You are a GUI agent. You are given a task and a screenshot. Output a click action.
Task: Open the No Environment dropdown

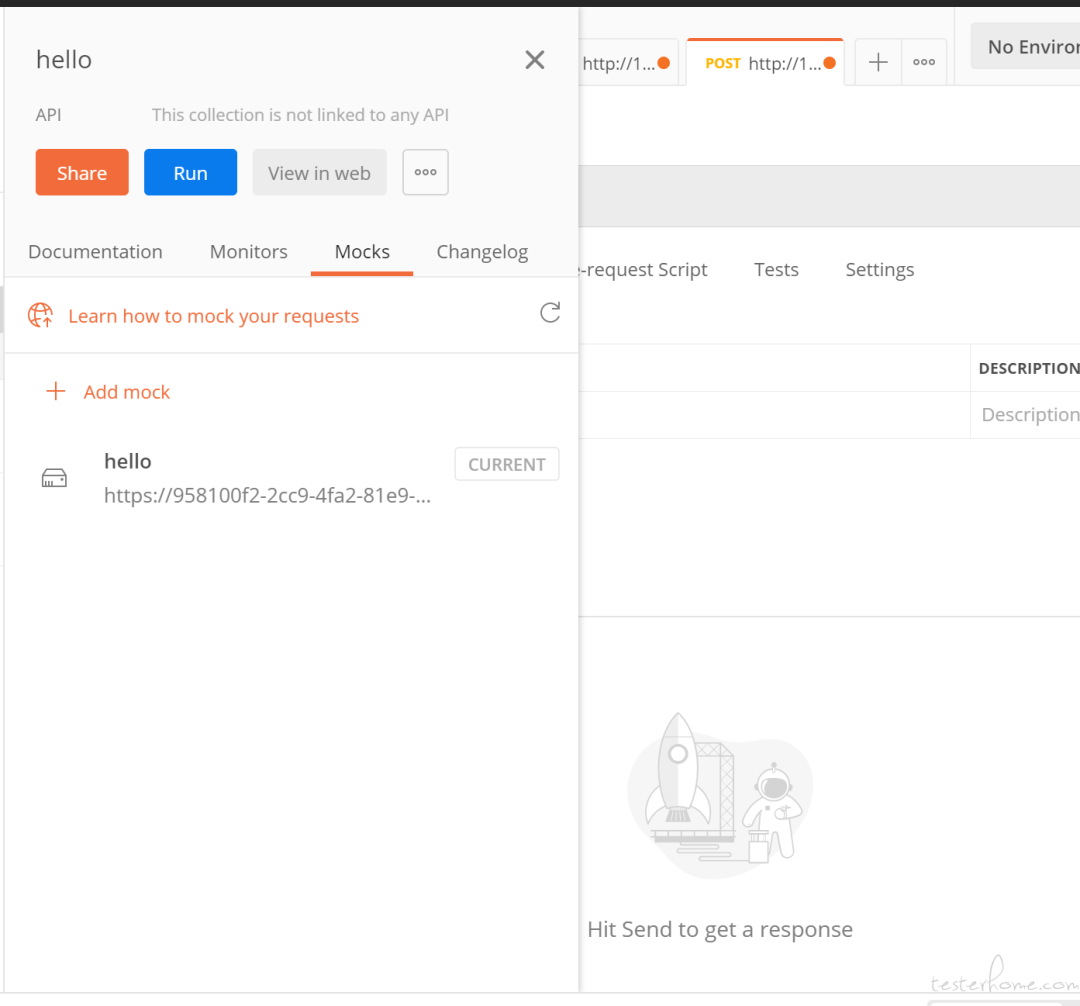point(1026,47)
